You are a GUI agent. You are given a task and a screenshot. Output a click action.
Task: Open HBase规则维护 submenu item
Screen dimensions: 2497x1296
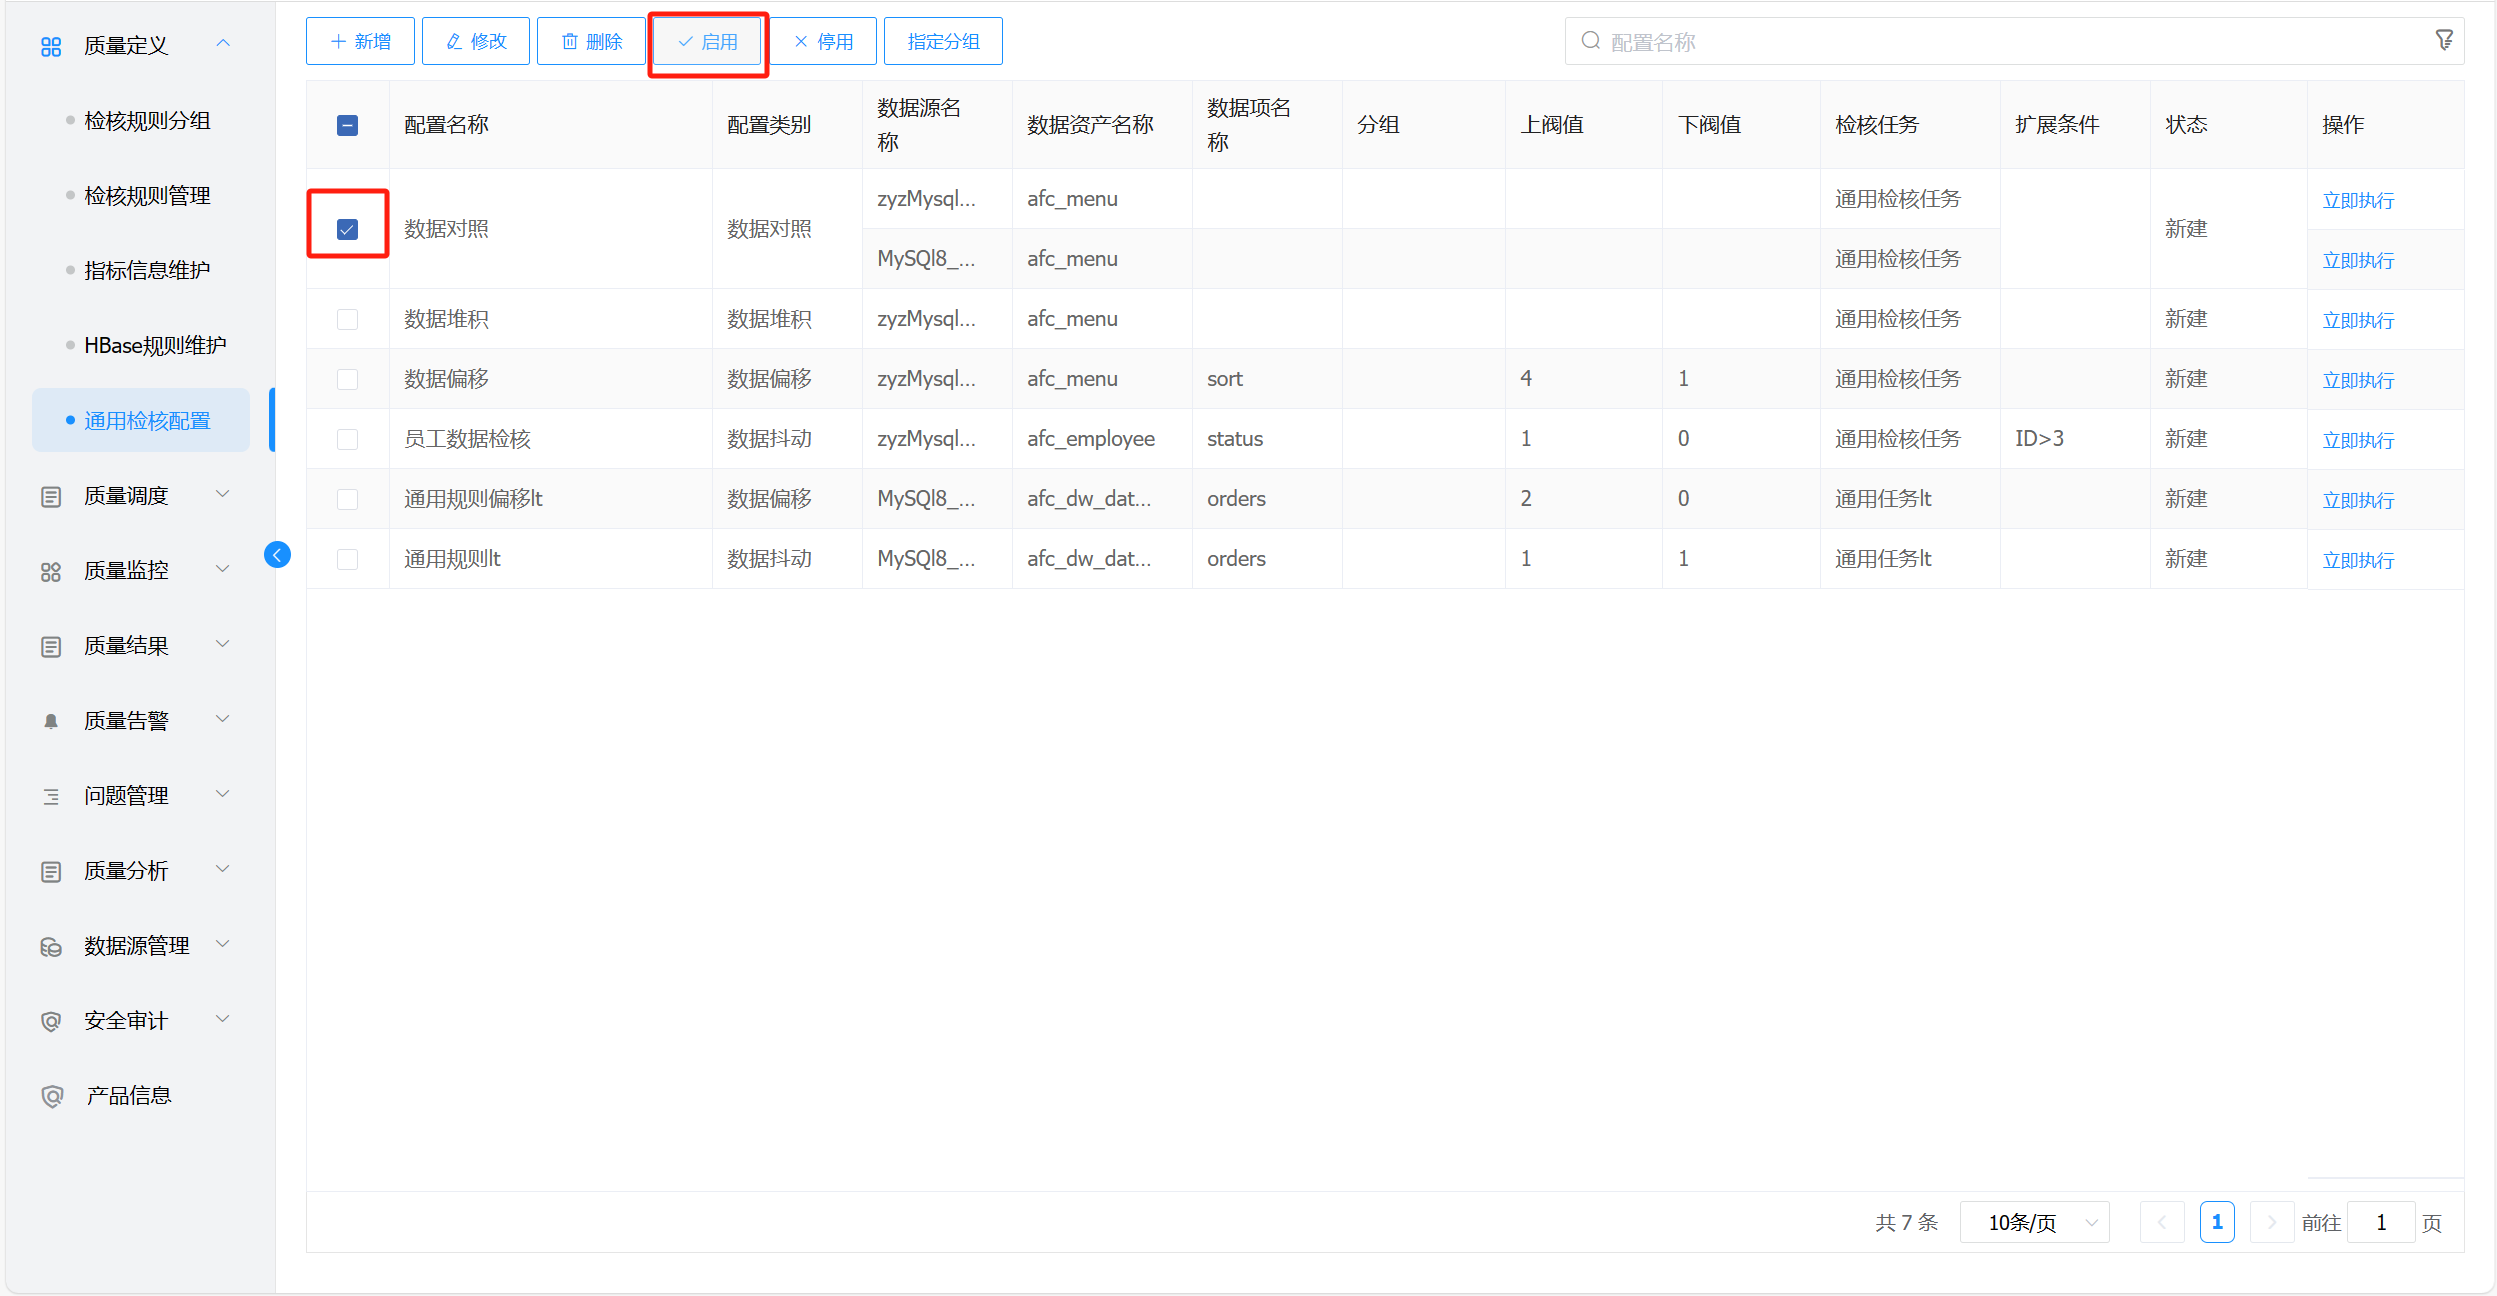click(155, 346)
